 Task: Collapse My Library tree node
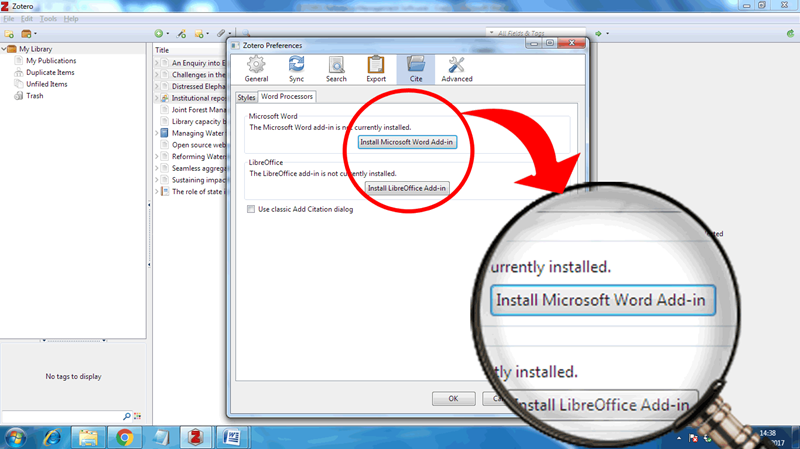(4, 49)
